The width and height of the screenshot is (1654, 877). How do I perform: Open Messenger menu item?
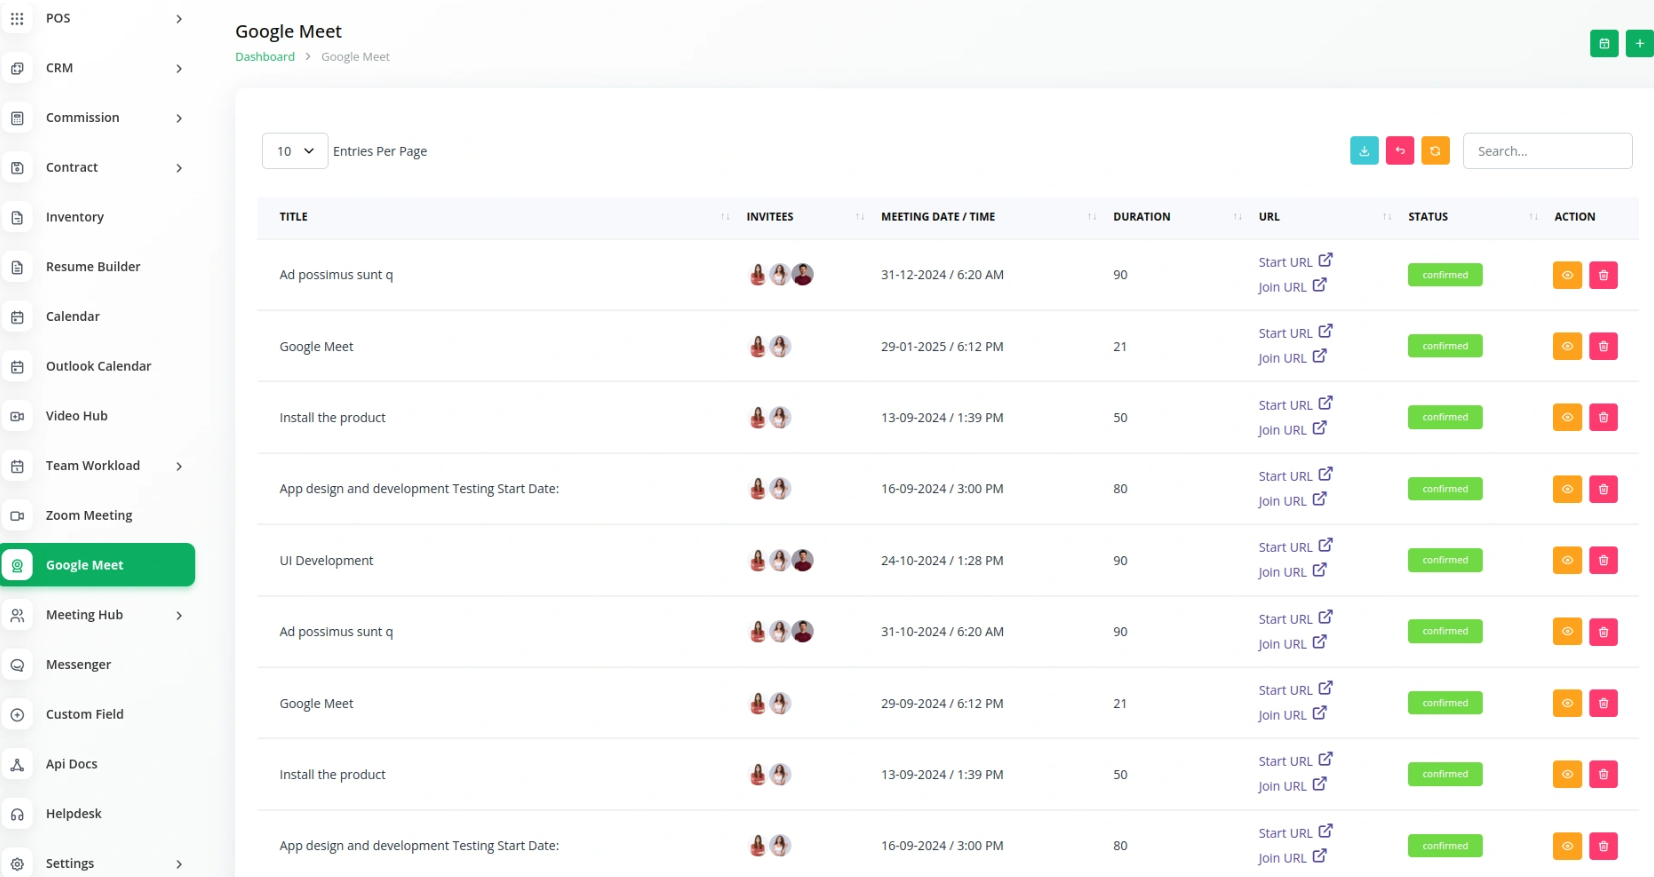pos(78,665)
